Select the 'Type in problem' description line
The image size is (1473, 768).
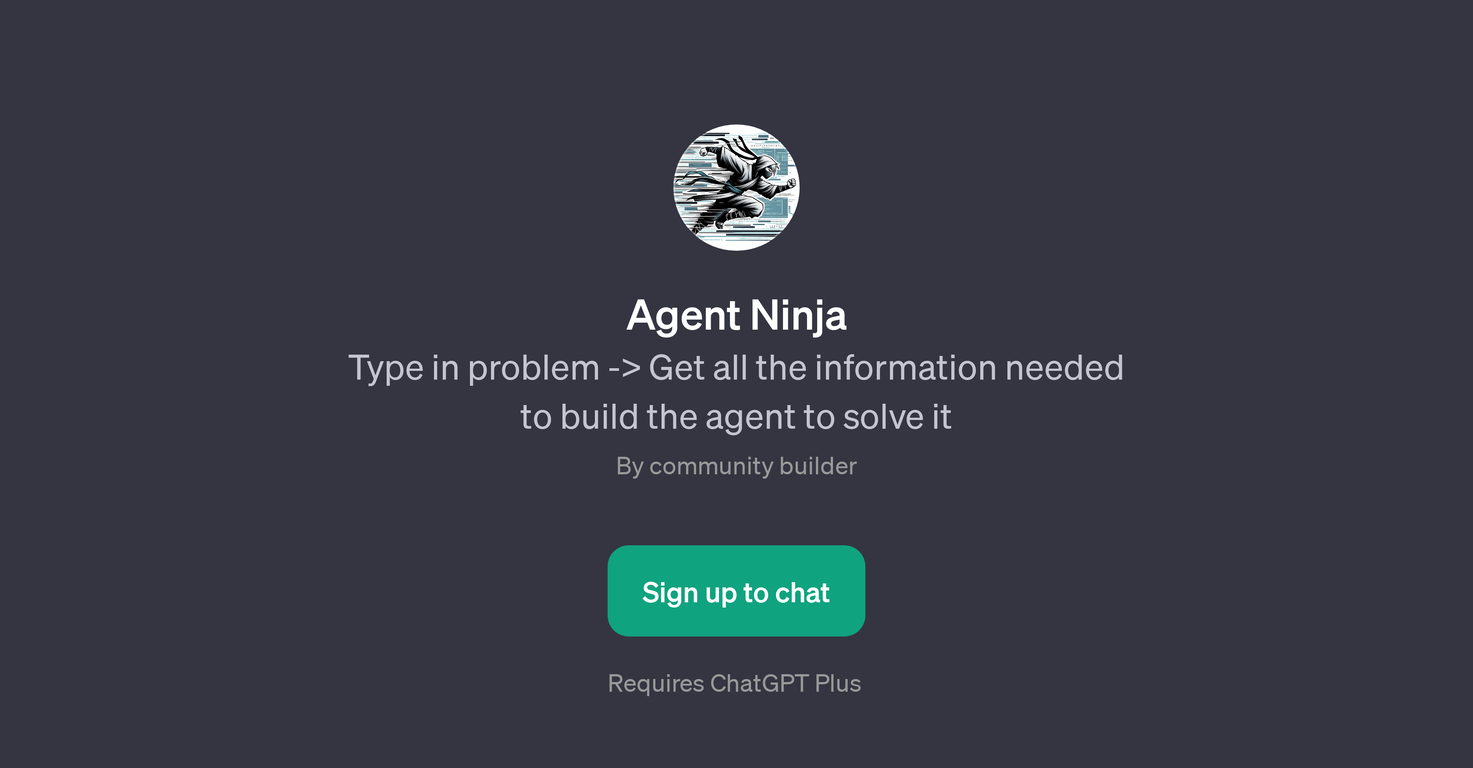click(x=736, y=368)
